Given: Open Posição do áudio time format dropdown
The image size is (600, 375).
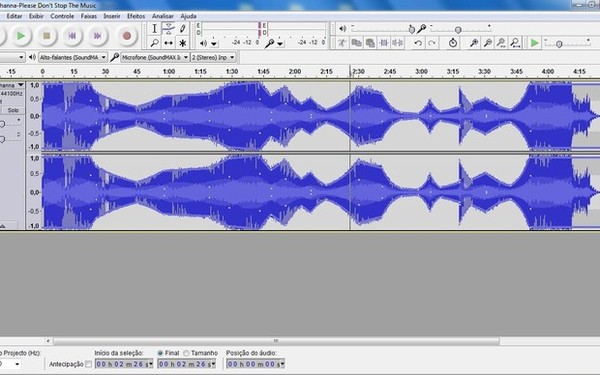Looking at the screenshot, I should coord(282,364).
